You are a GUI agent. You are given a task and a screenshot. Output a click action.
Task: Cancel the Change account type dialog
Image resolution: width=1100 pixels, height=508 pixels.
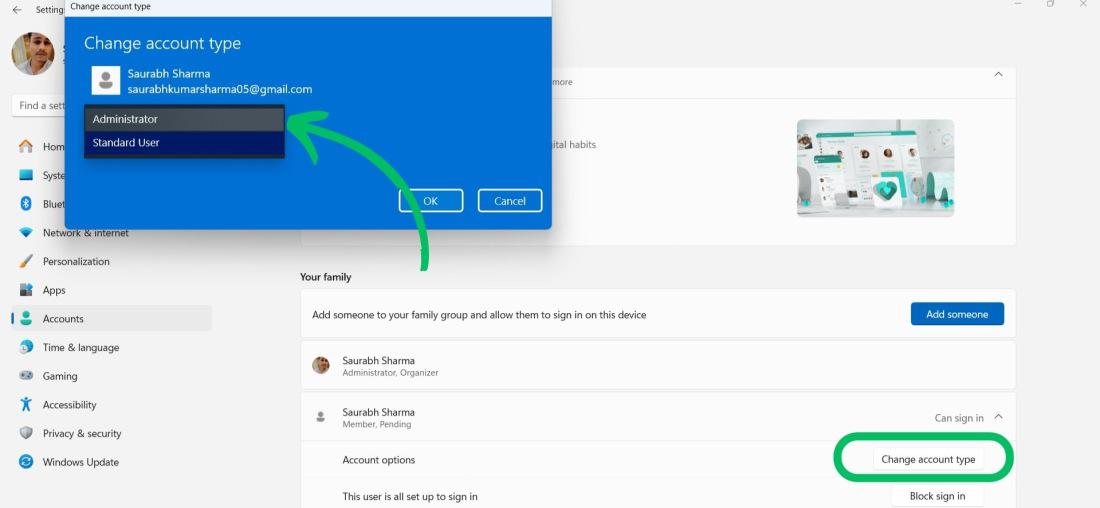[510, 201]
